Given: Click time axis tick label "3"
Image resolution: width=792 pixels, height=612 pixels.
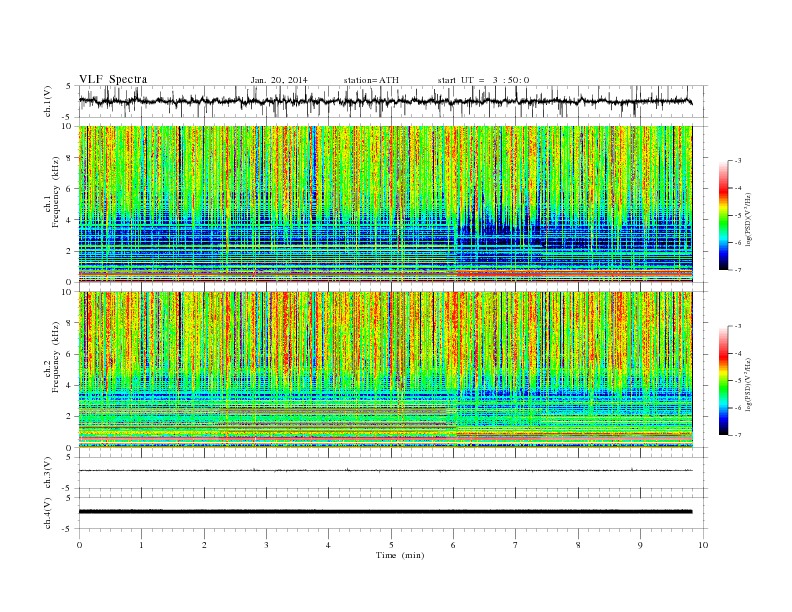Looking at the screenshot, I should tap(266, 545).
